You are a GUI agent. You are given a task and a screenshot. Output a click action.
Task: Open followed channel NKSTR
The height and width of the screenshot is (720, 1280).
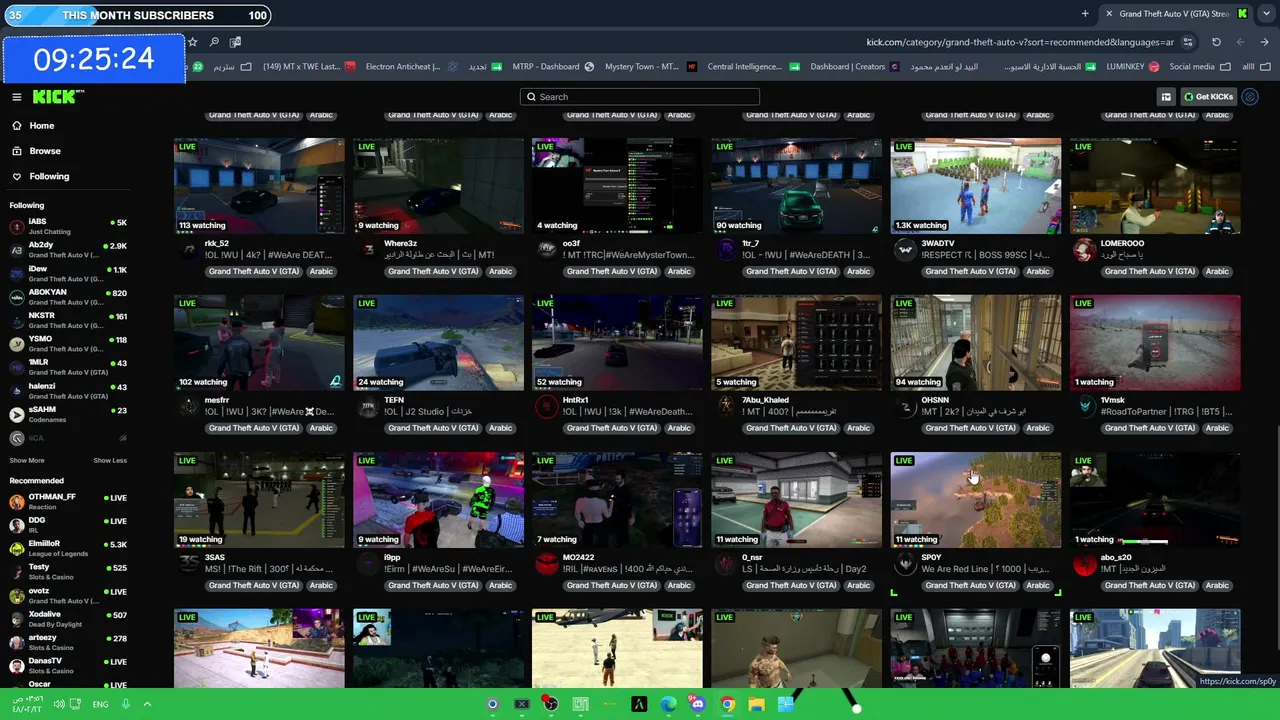tap(68, 320)
